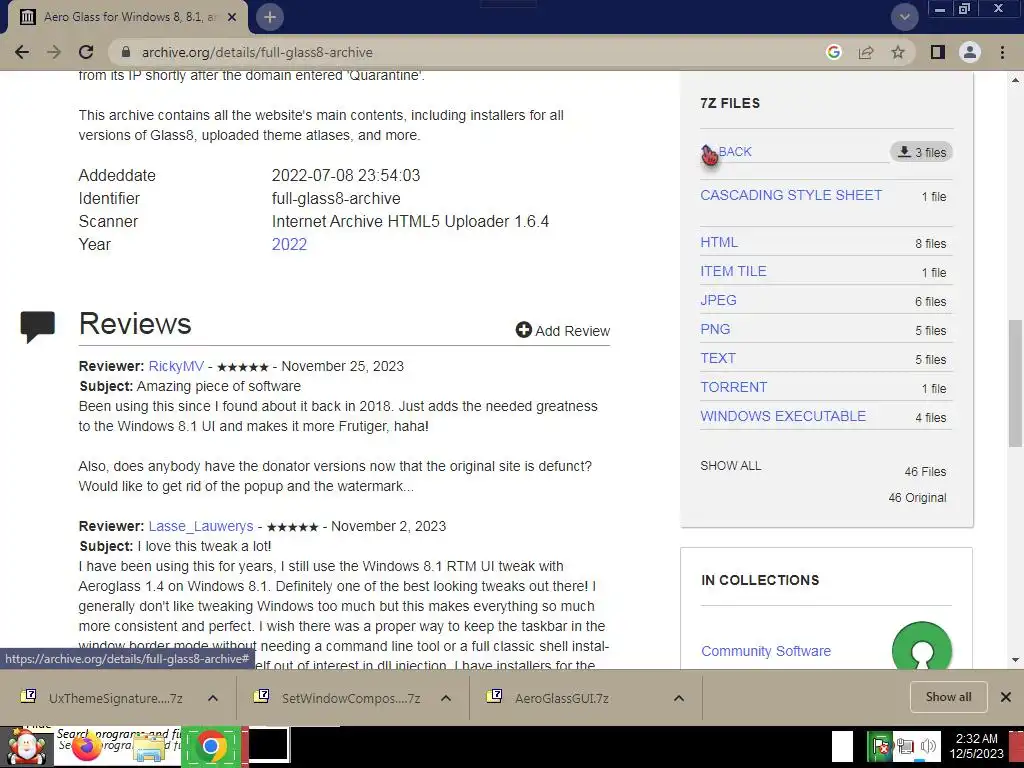Download the 3 files 7Z bundle
1024x768 pixels.
click(921, 152)
